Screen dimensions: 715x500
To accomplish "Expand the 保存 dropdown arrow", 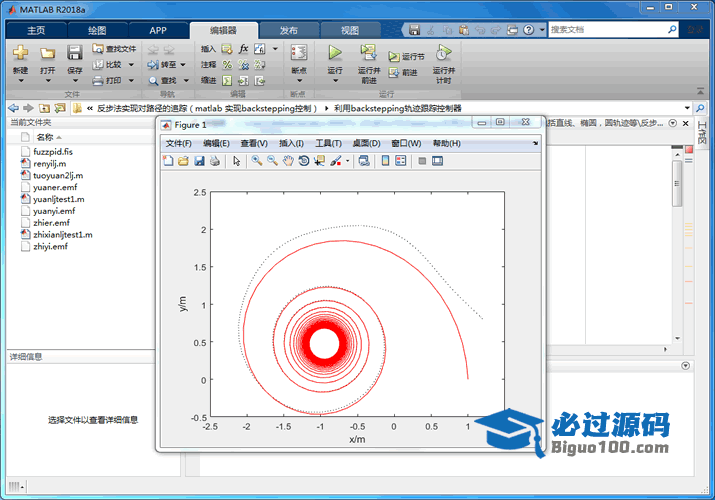I will click(x=75, y=81).
